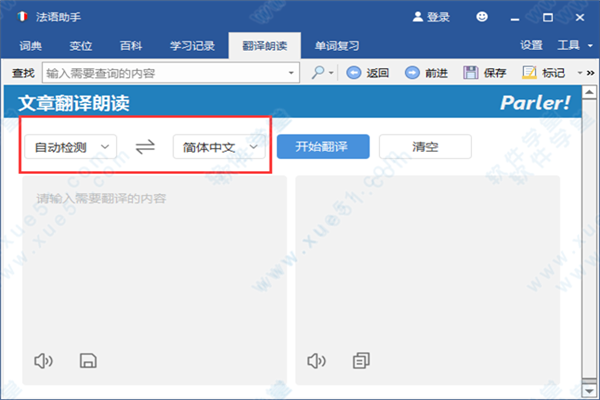Maximize the 法语助手 window
600x400 pixels.
pos(548,18)
